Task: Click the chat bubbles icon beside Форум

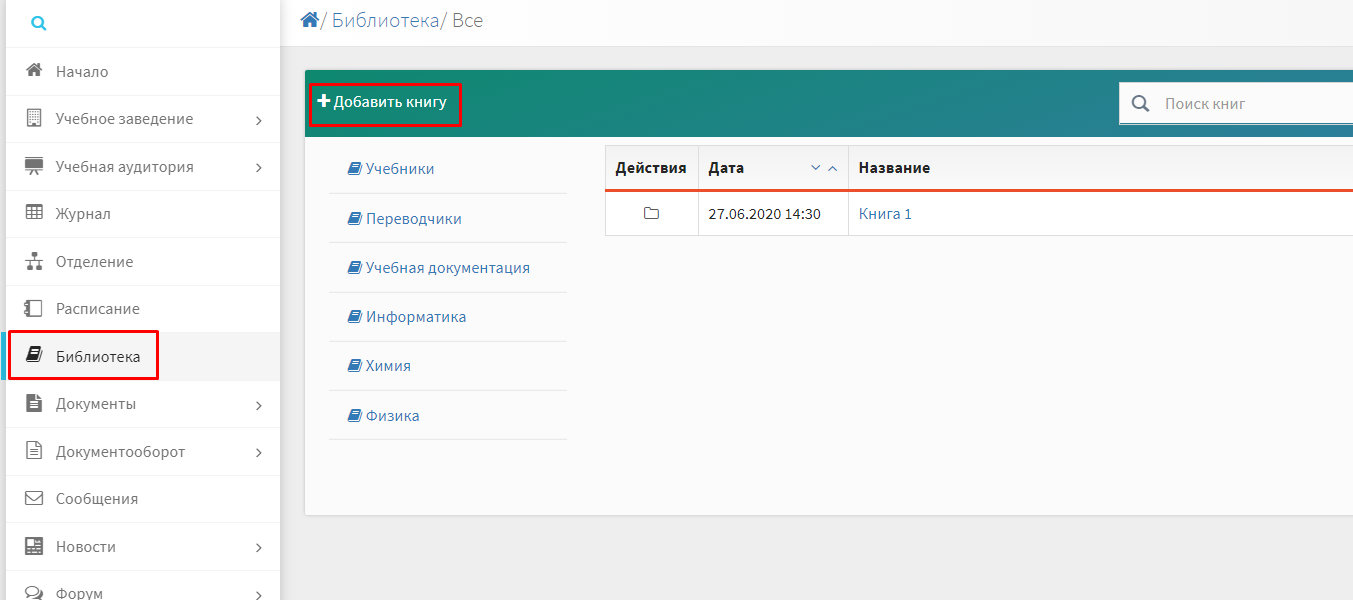Action: coord(34,592)
